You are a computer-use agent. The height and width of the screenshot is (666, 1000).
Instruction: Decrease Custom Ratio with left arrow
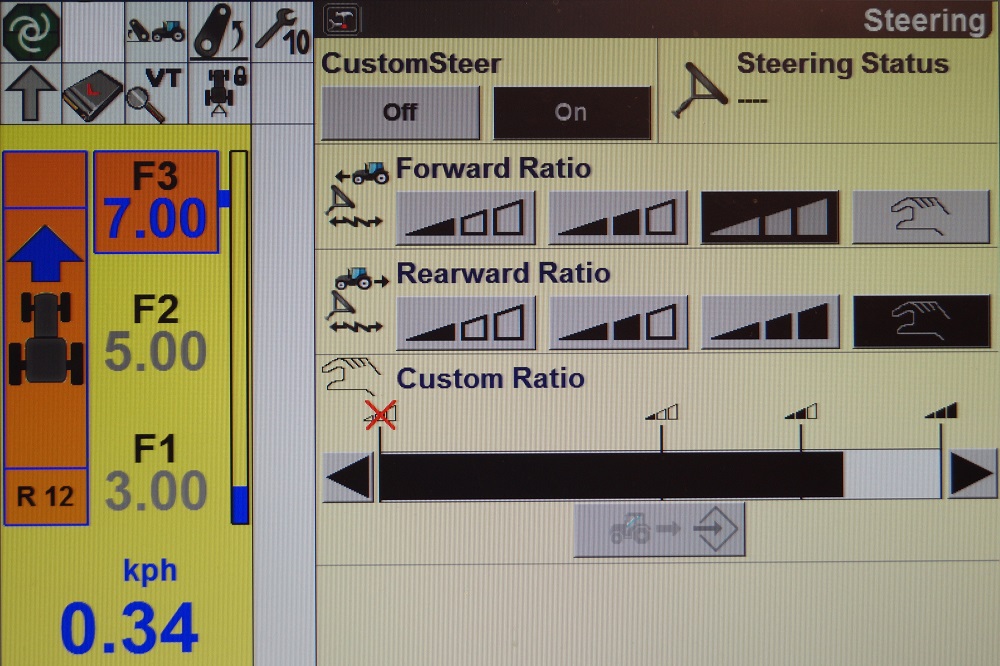[348, 475]
